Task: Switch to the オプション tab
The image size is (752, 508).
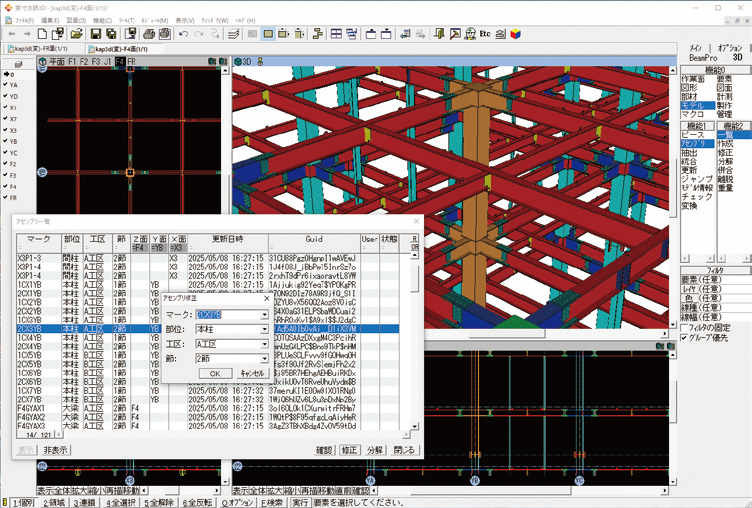Action: click(x=730, y=48)
